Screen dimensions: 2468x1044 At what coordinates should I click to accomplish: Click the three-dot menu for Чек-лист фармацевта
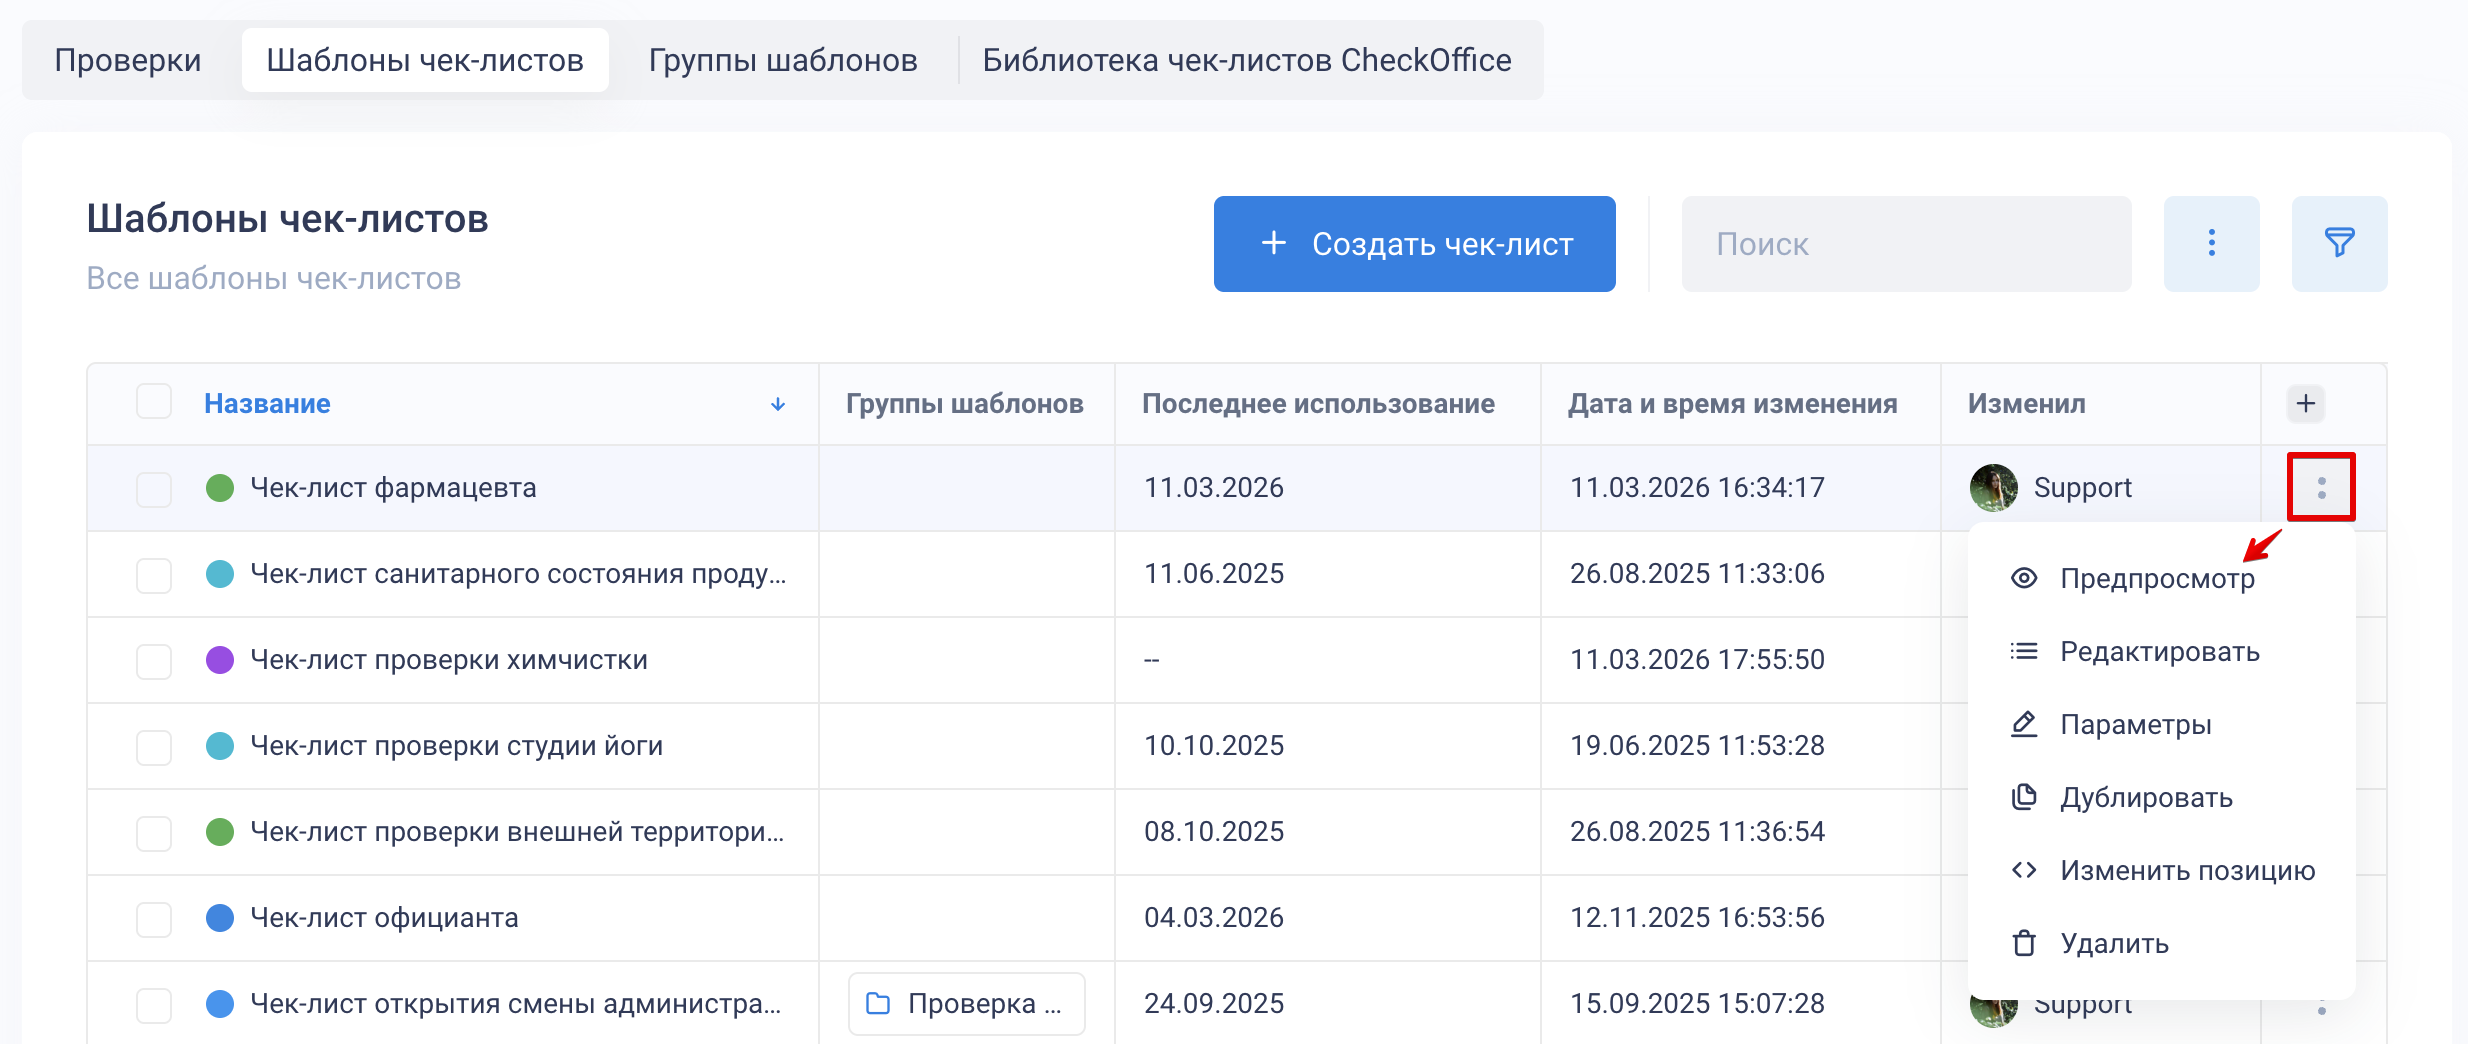pos(2321,488)
